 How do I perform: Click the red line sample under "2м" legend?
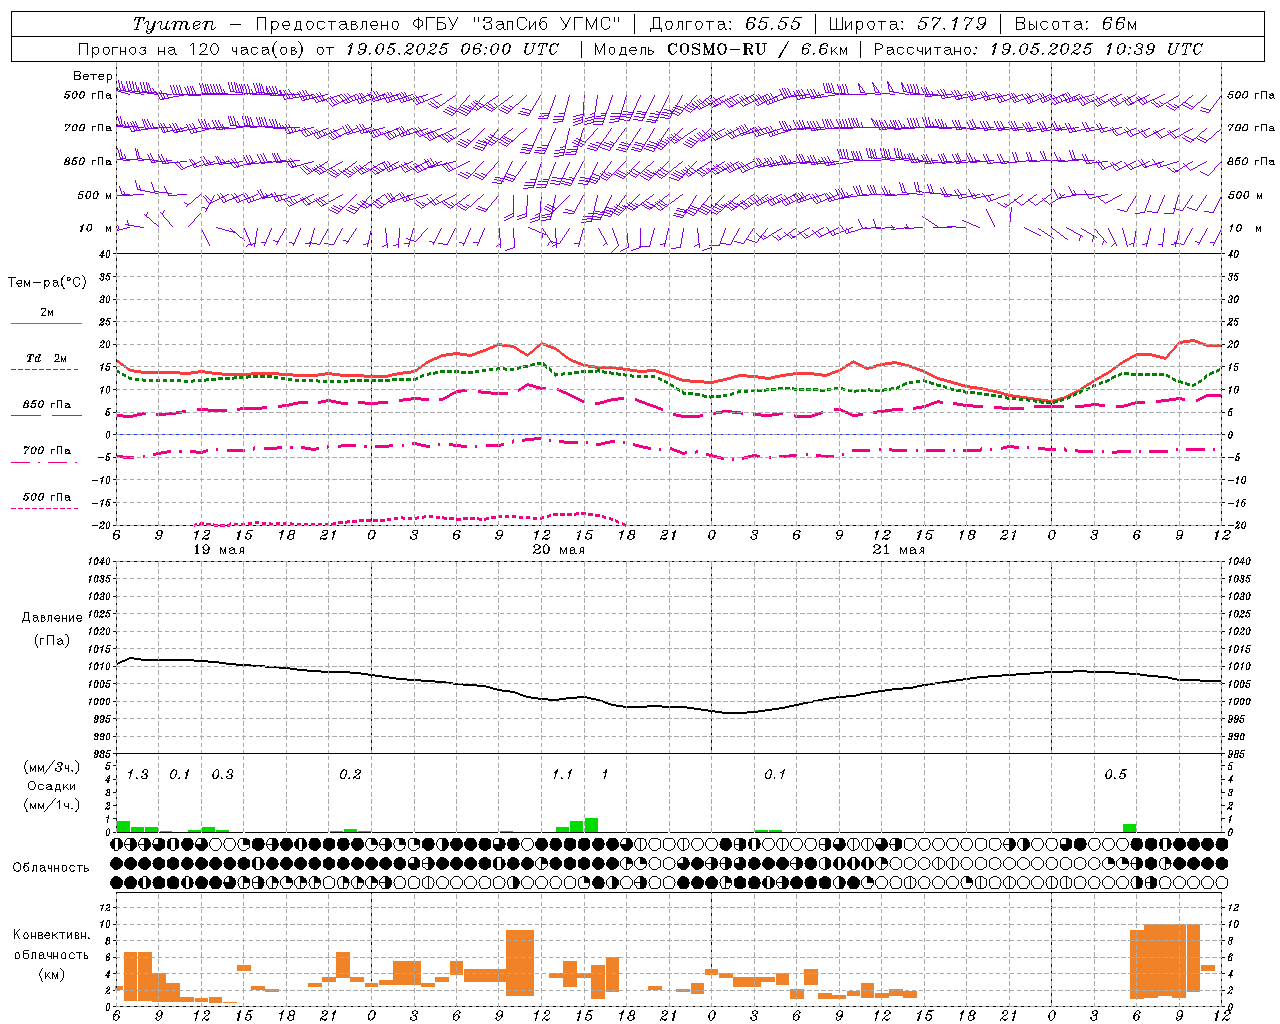[x=46, y=323]
